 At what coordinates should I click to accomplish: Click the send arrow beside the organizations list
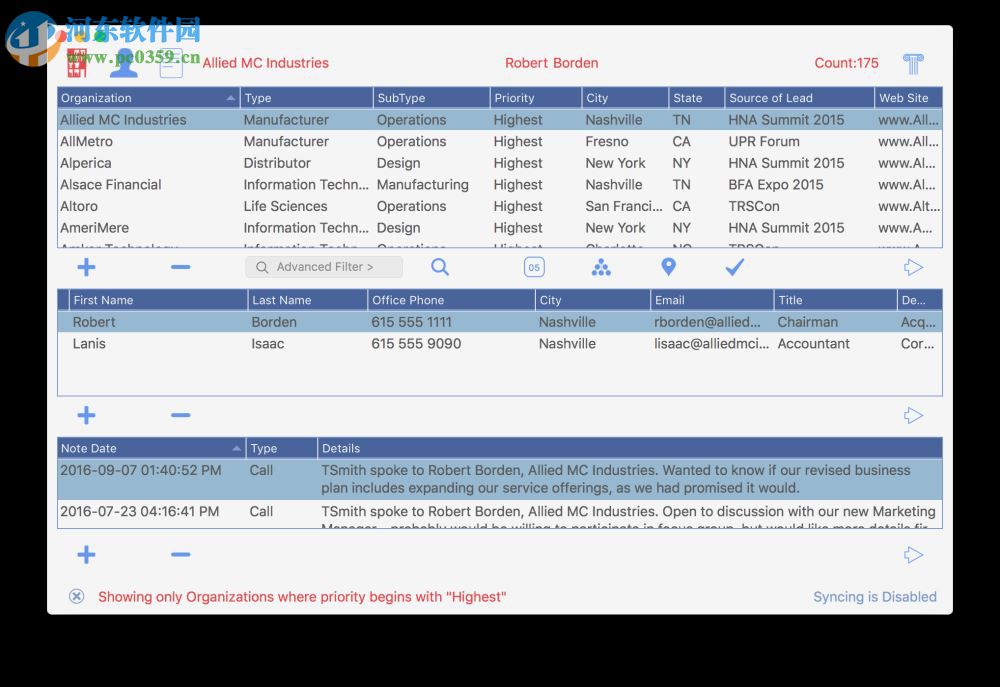[914, 267]
